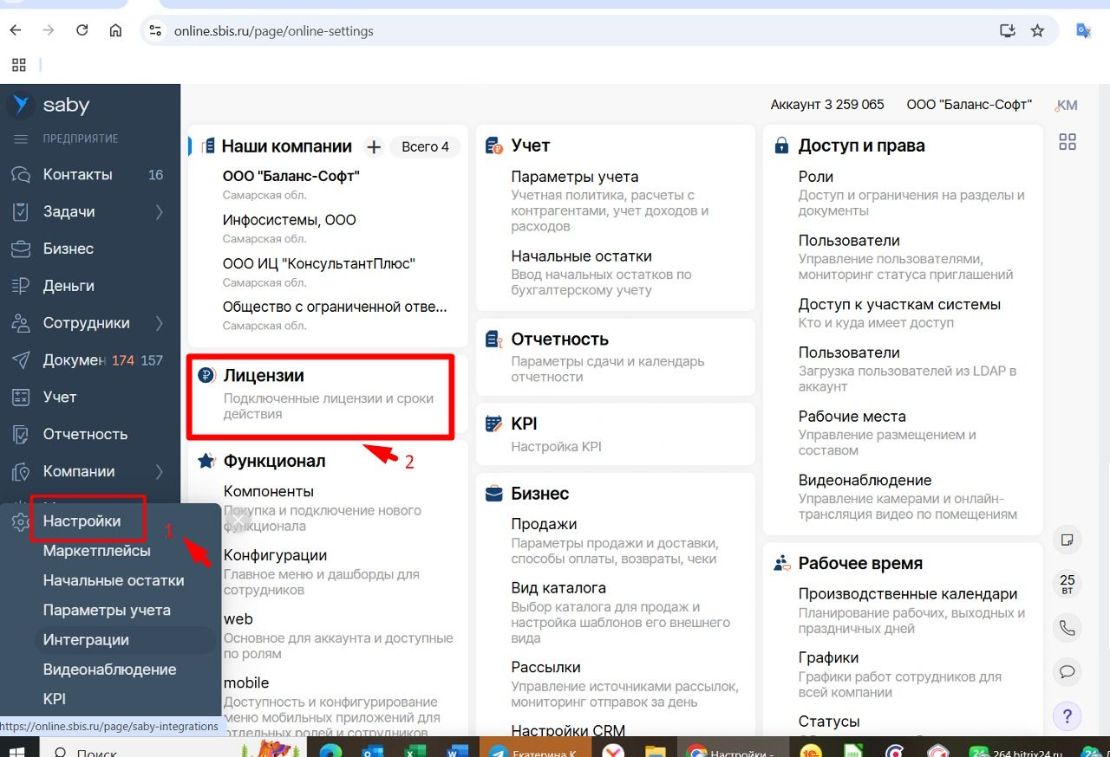Open Документы with counters 174 157
Viewport: 1110px width, 757px height.
click(88, 360)
